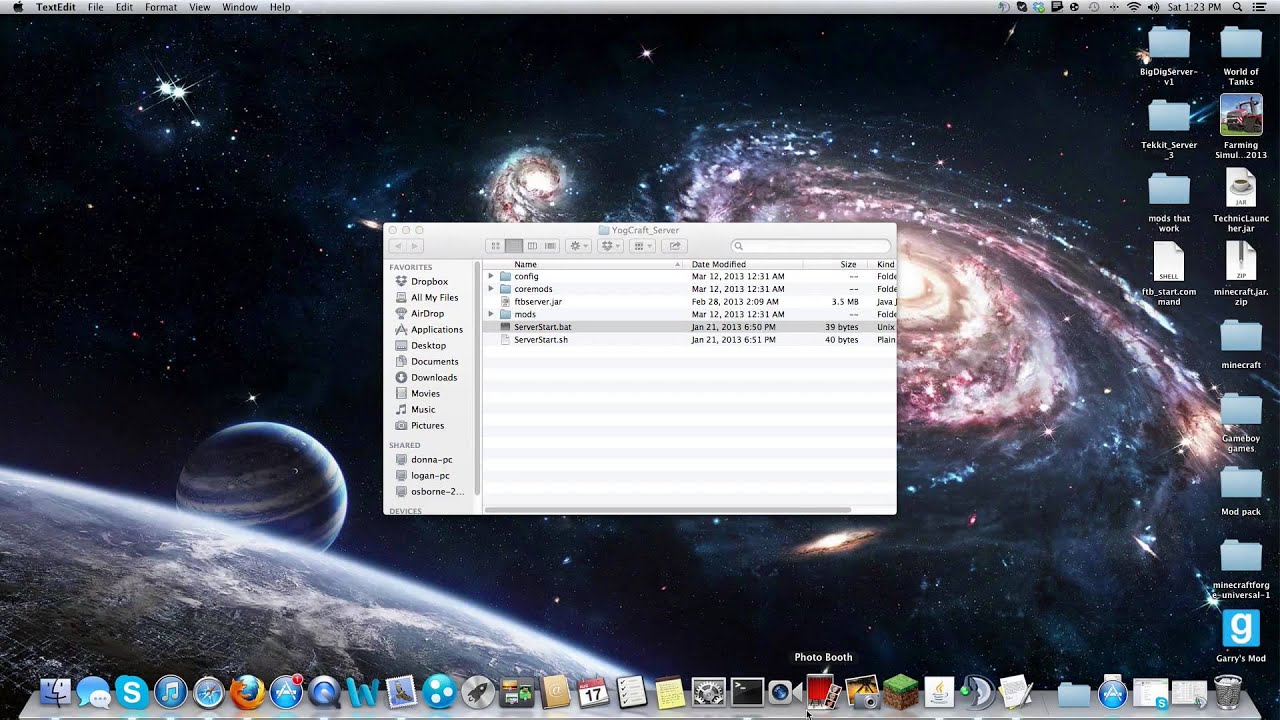Open the Edit menu
The width and height of the screenshot is (1280, 720).
[124, 7]
